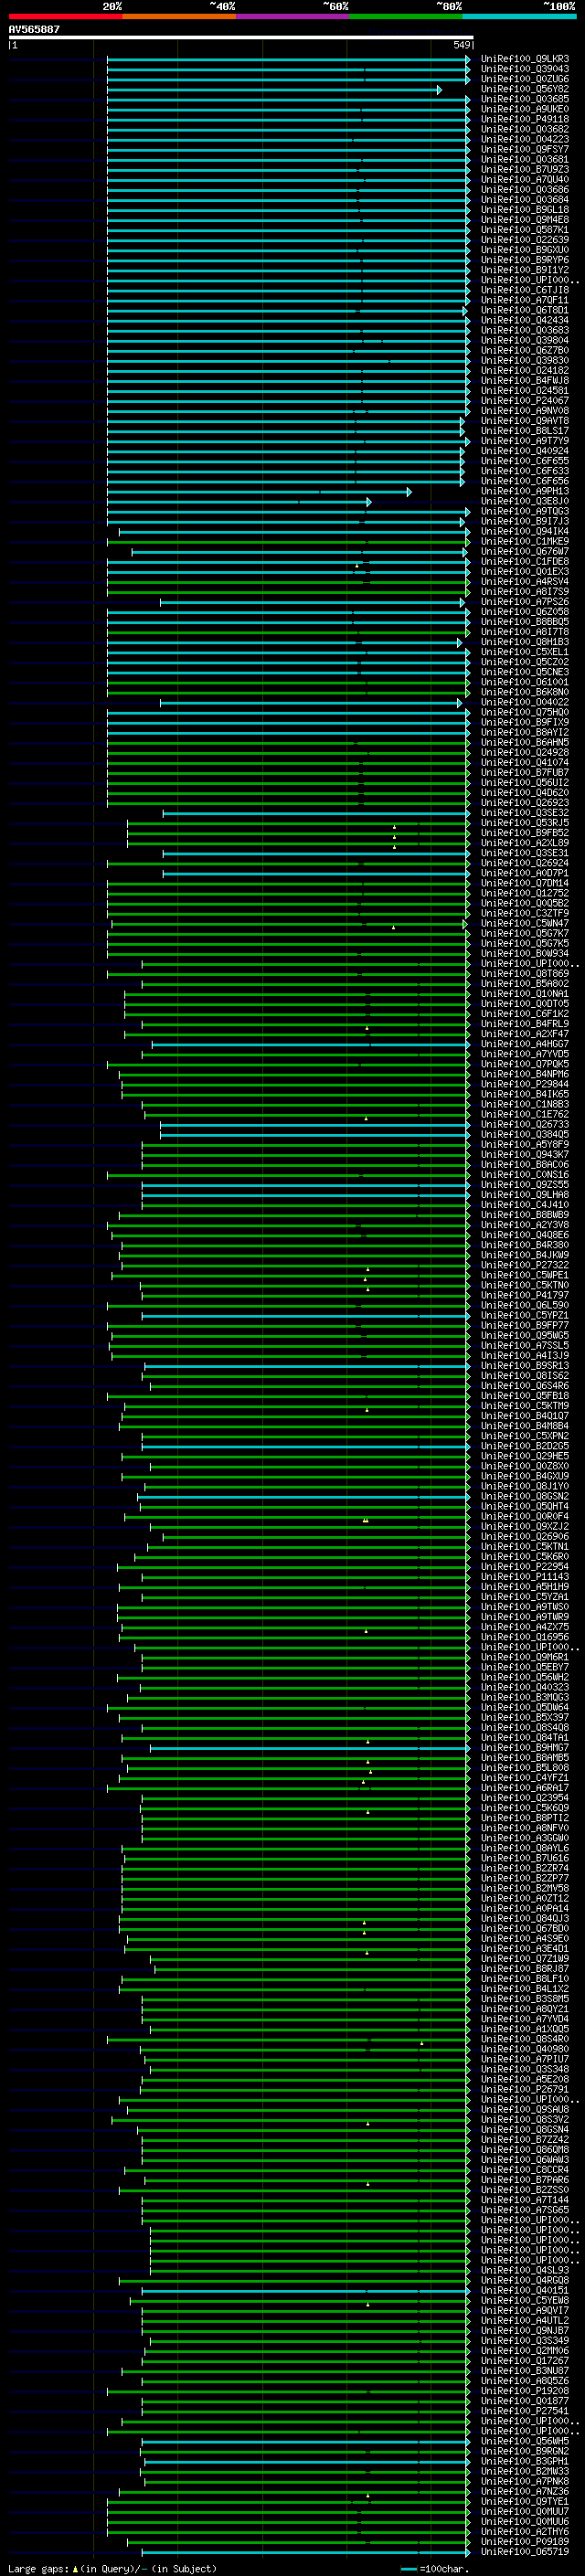Open hit UniRef100_B9FIX9
Image resolution: width=585 pixels, height=2576 pixels.
525,723
